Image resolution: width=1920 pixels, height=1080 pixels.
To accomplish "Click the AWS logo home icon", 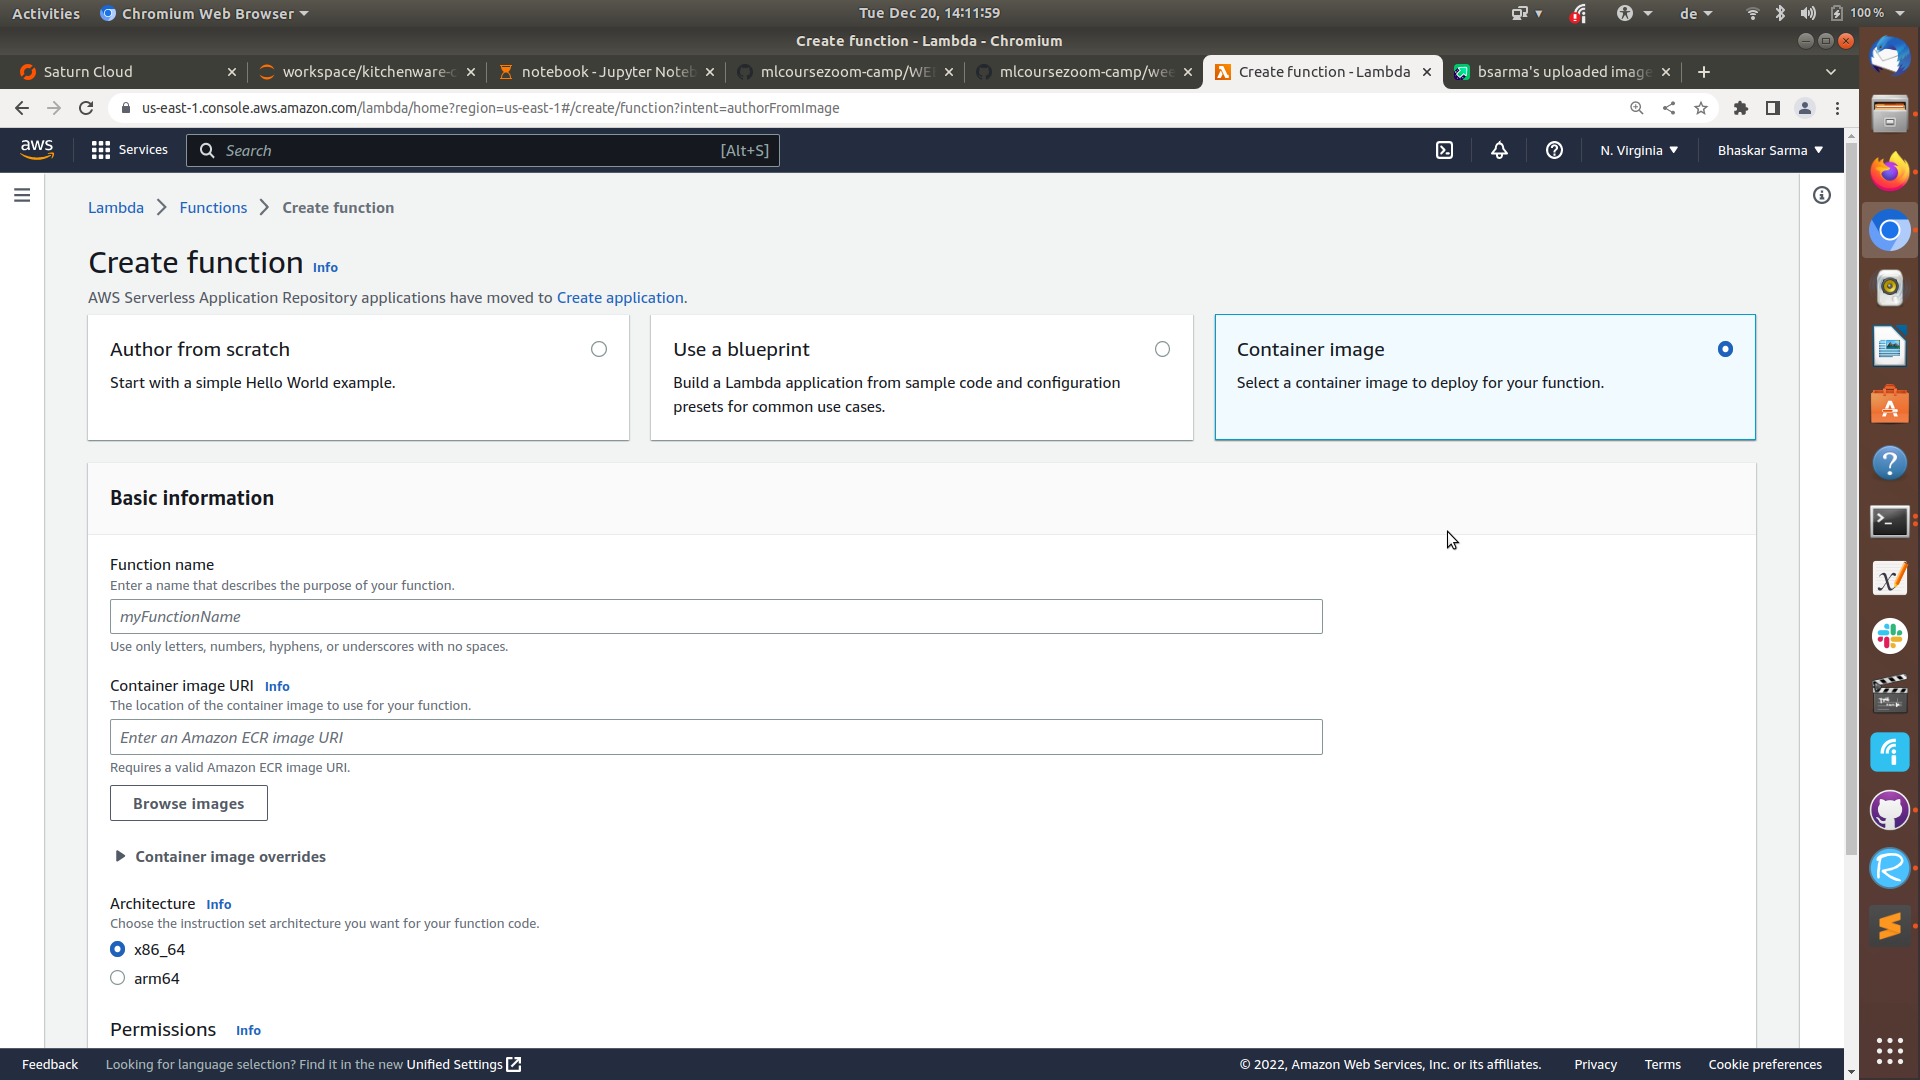I will (x=37, y=149).
